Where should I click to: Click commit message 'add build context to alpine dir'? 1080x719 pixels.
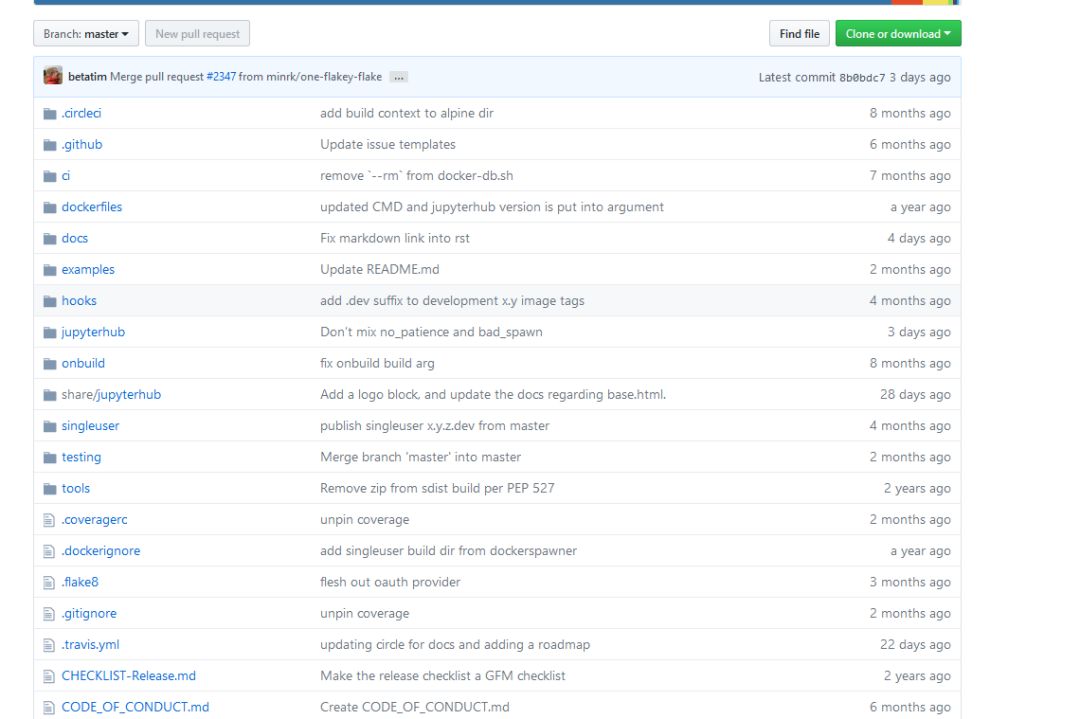pyautogui.click(x=406, y=113)
